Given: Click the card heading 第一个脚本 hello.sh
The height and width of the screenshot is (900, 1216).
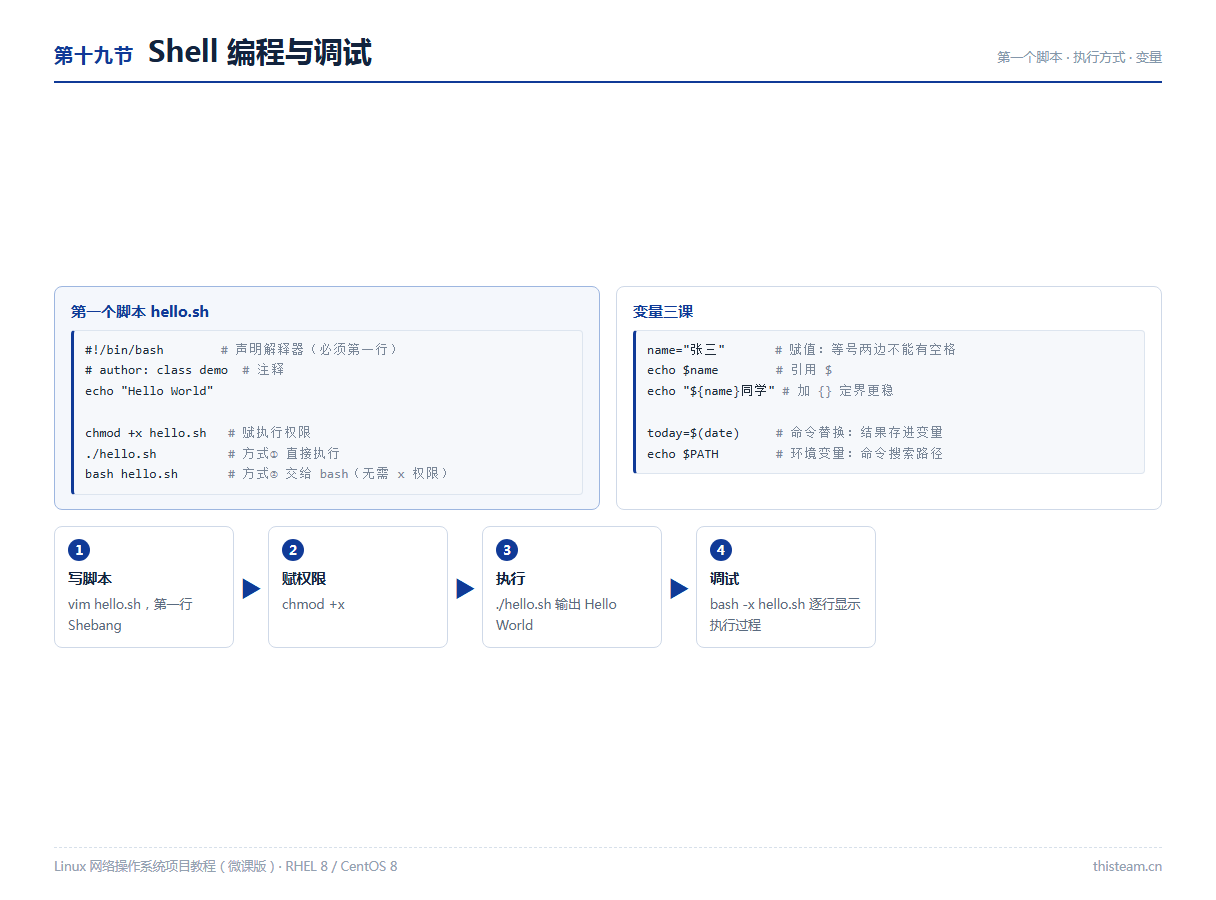Looking at the screenshot, I should pos(140,312).
